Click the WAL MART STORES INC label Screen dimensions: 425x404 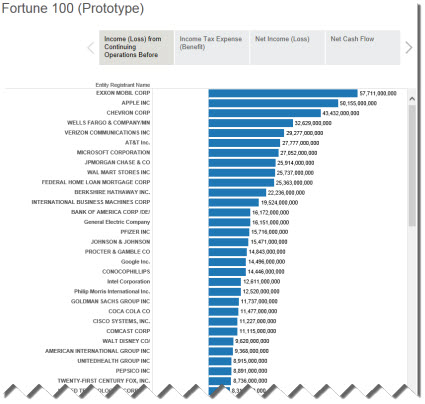coord(119,172)
